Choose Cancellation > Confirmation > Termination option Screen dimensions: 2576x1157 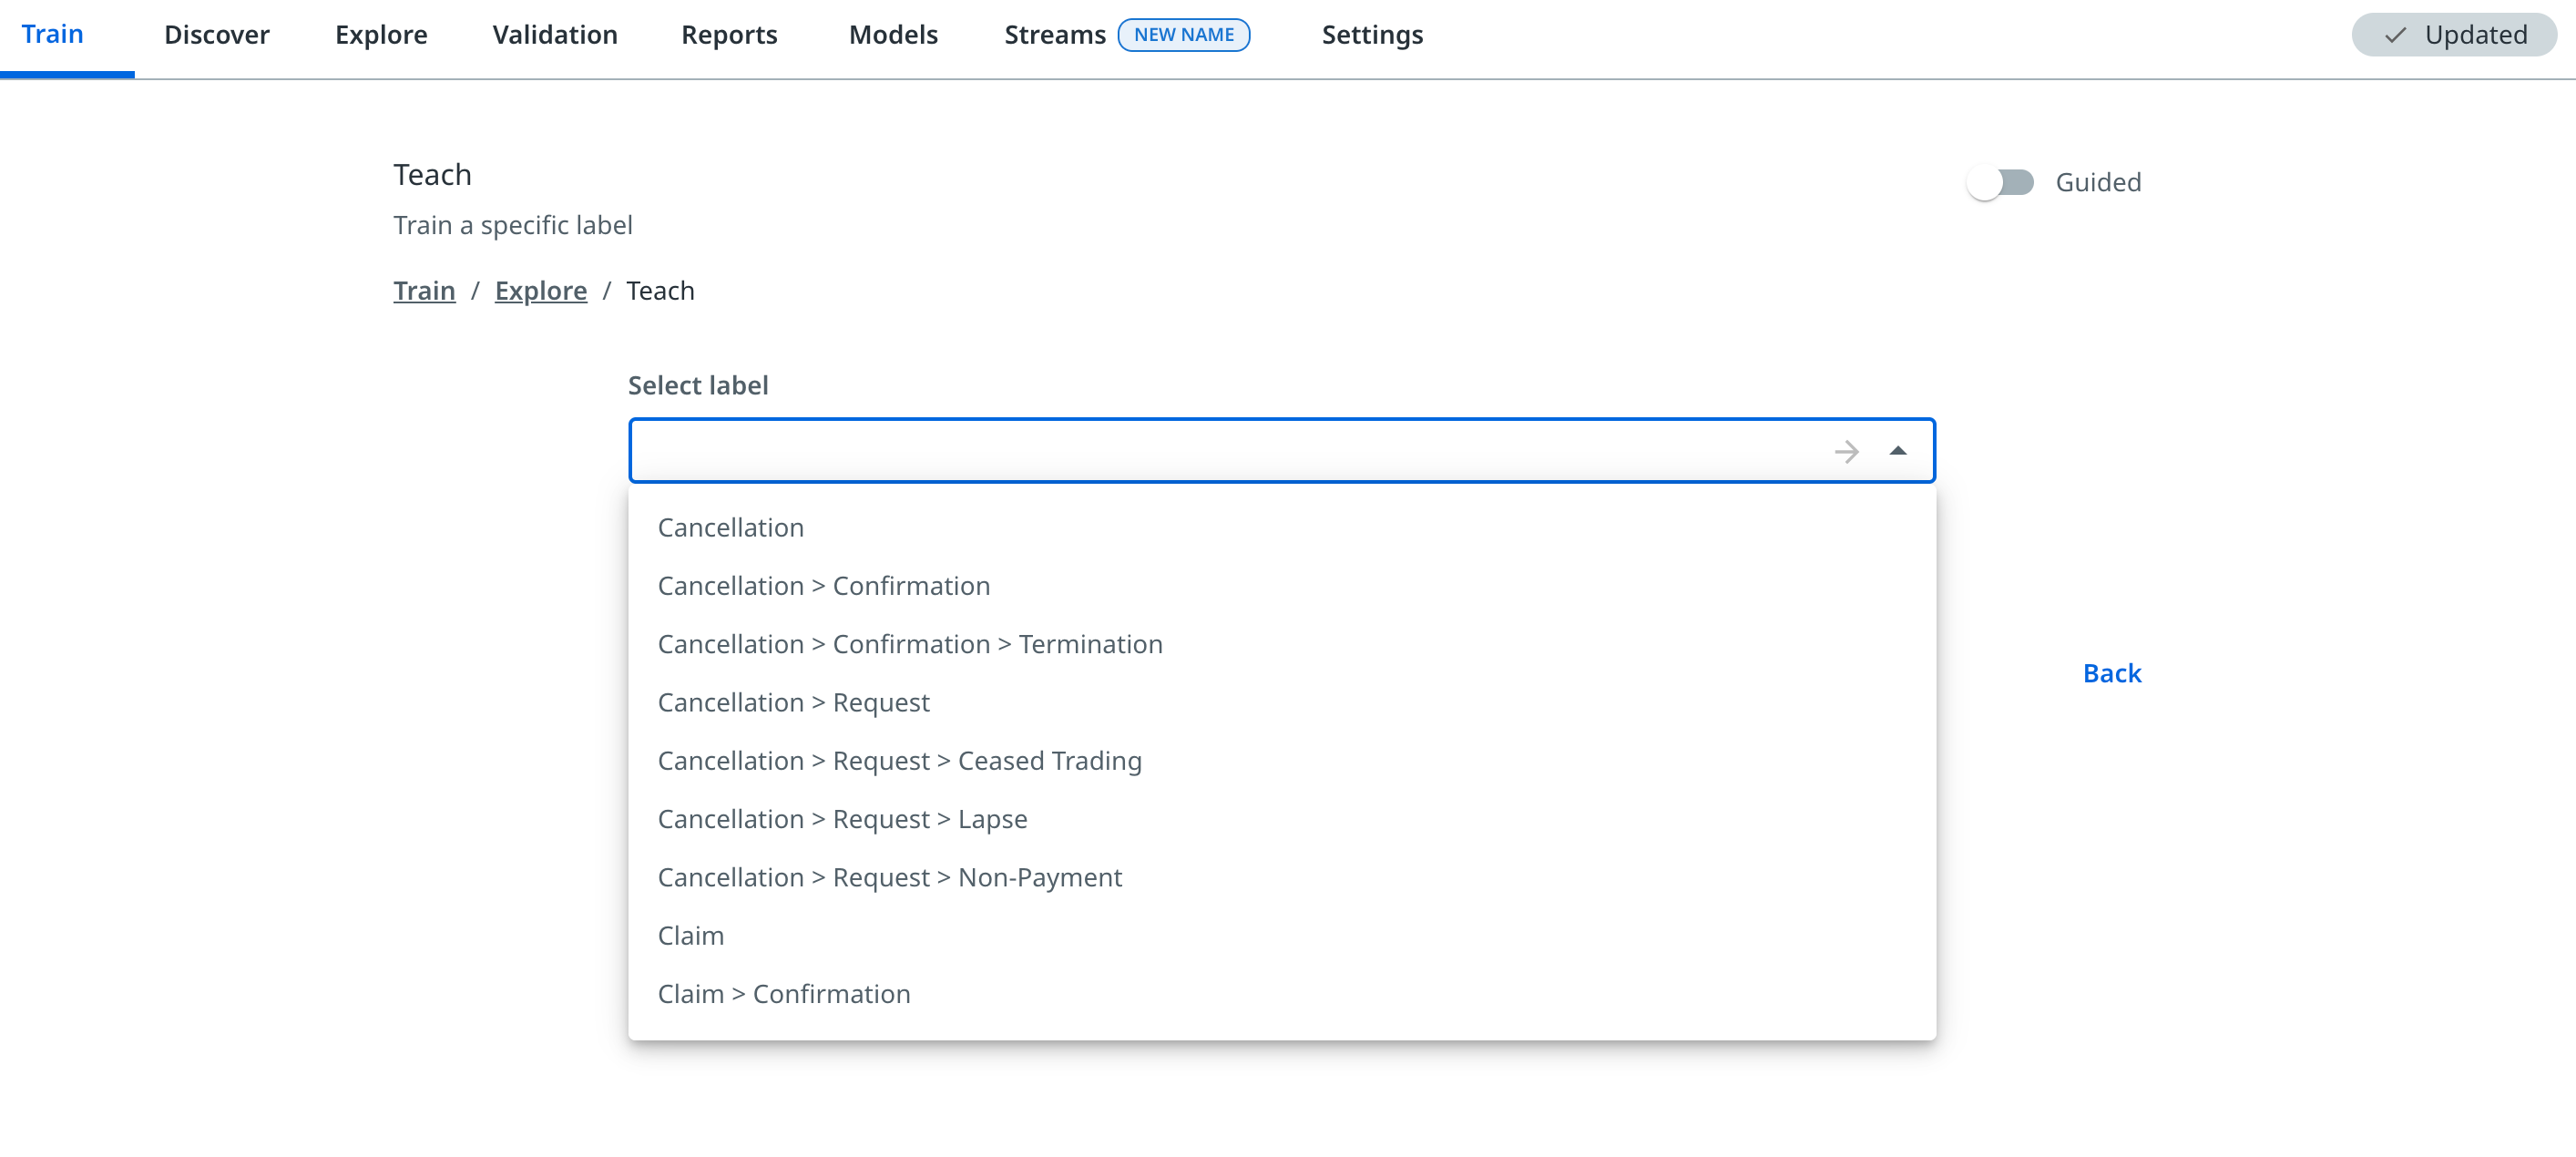(x=909, y=644)
